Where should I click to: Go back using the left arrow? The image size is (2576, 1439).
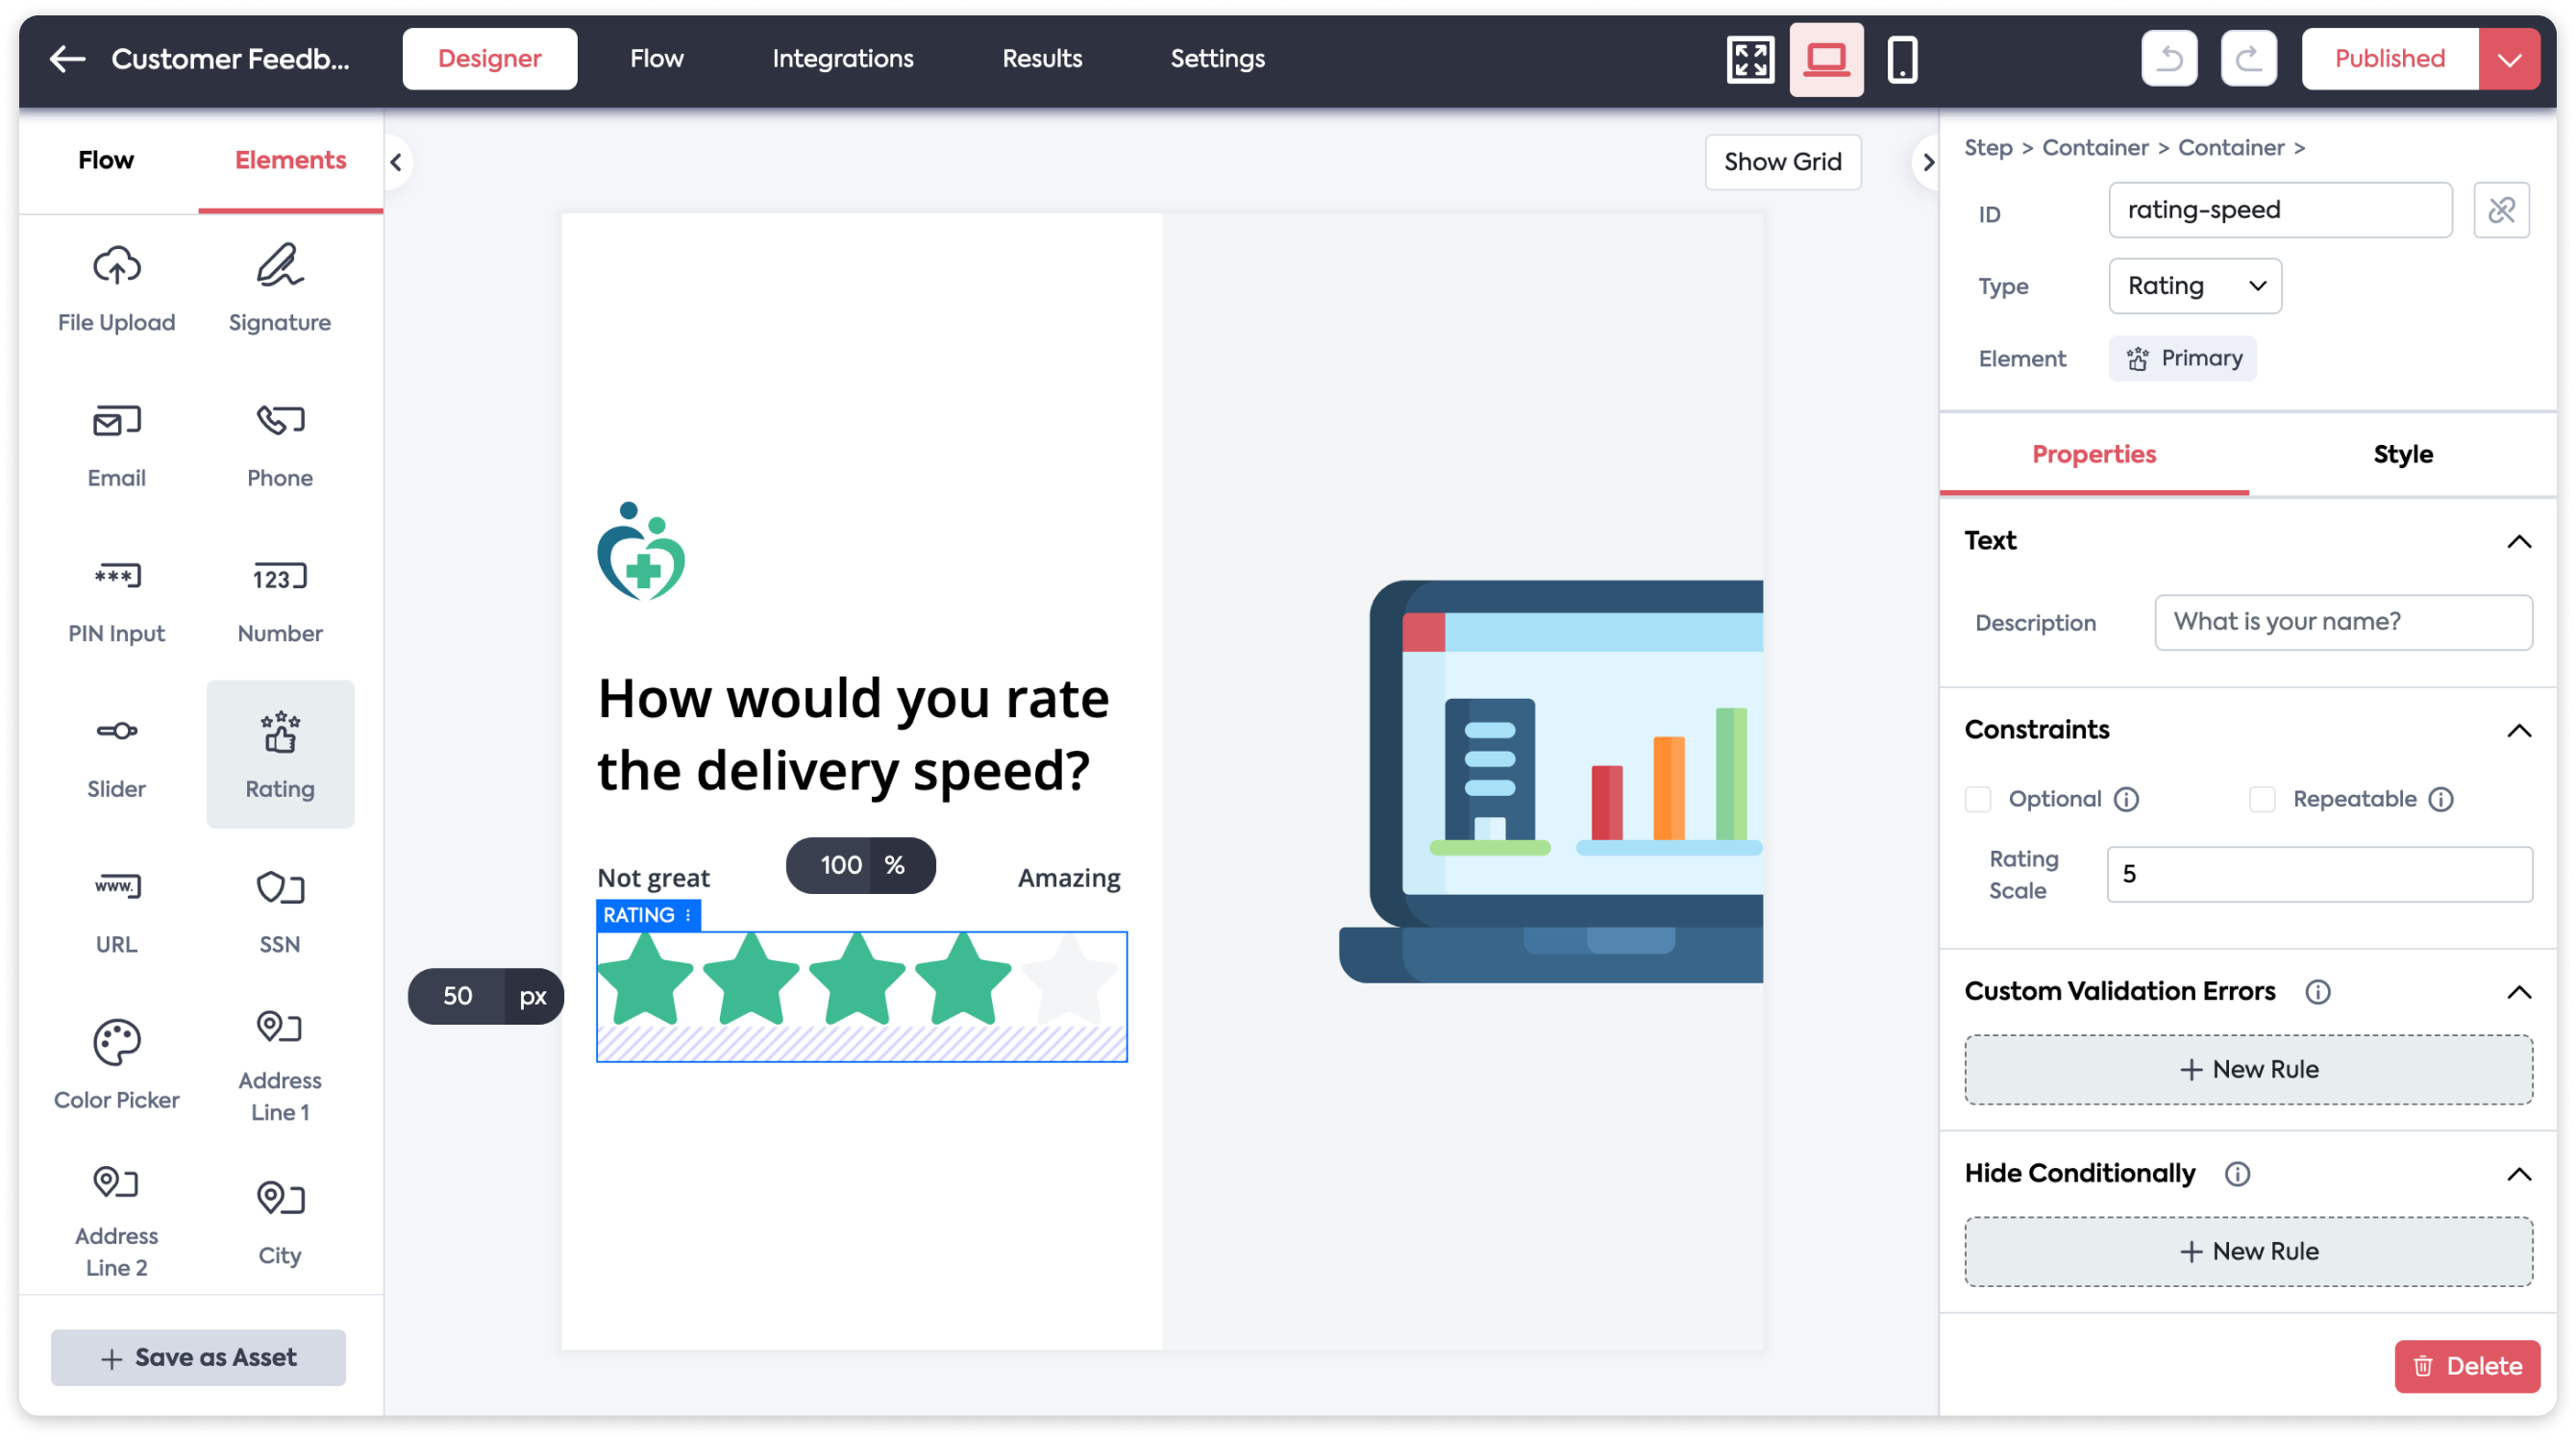[x=67, y=59]
